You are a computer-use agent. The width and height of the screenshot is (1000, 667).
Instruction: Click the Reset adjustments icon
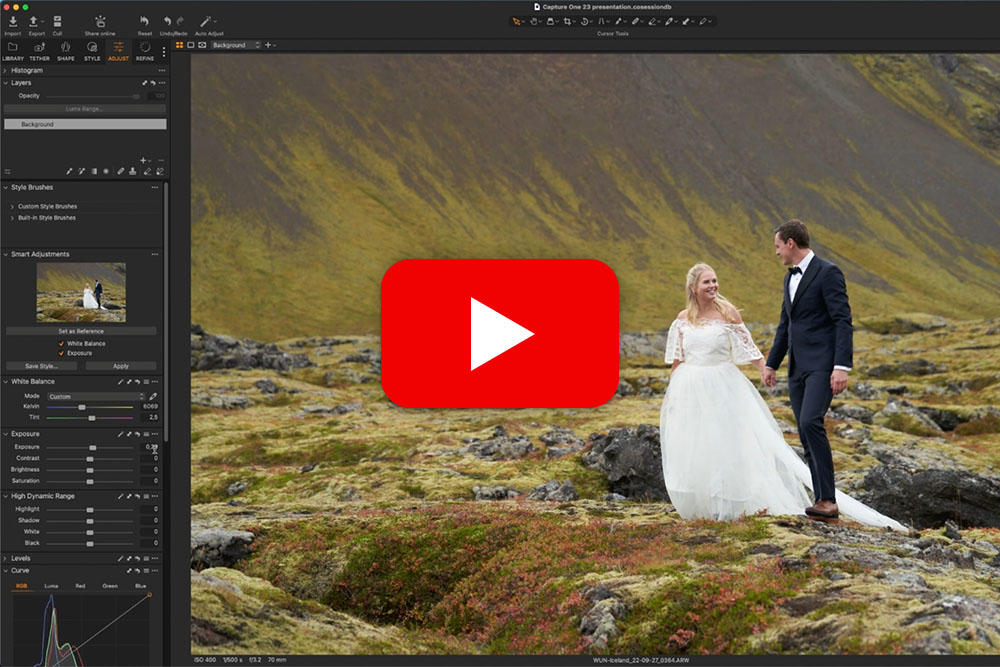(145, 21)
